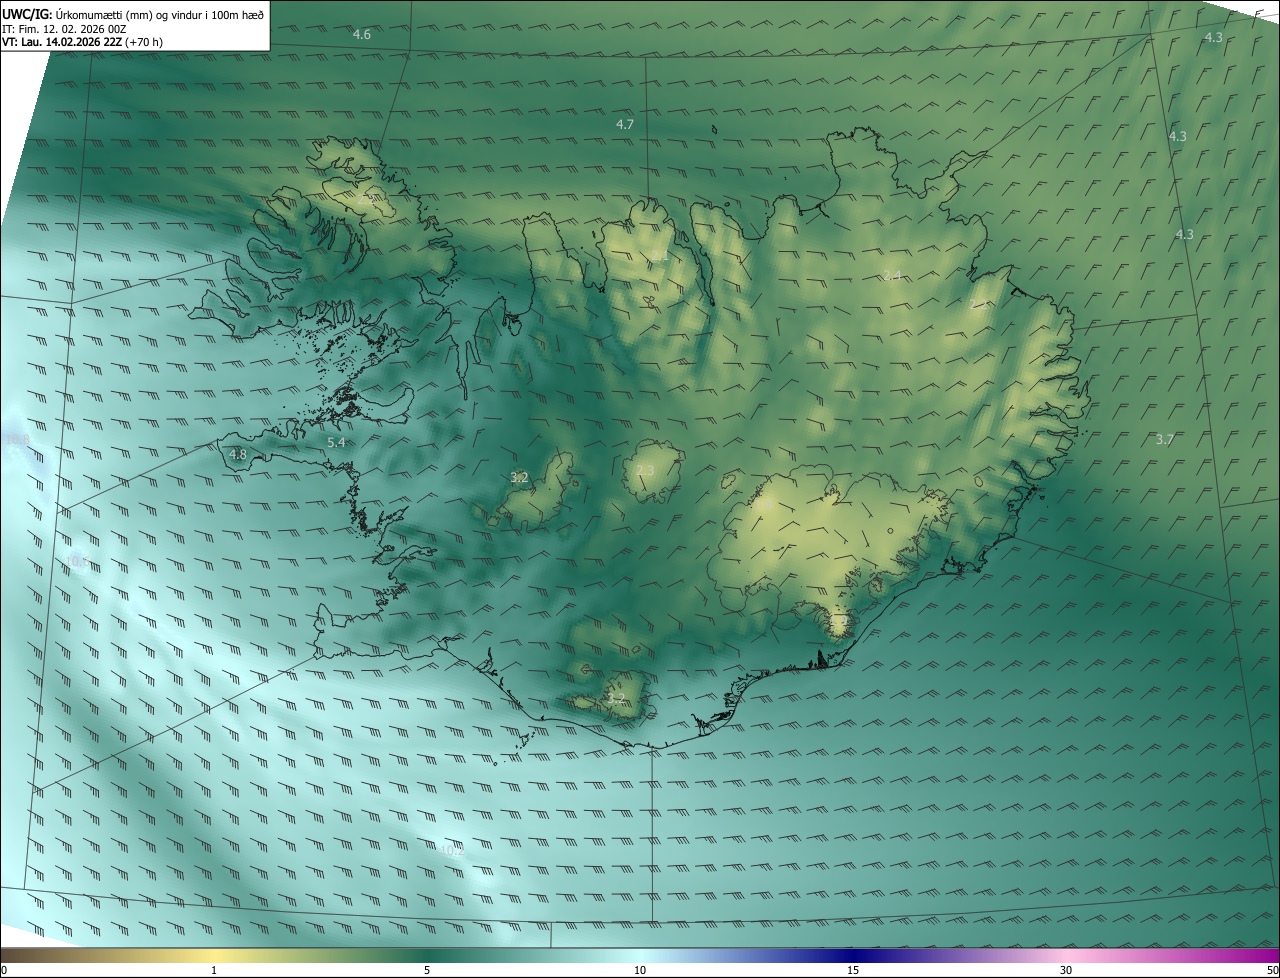Viewport: 1280px width, 978px height.
Task: Click the 2.3 value label on map
Action: [645, 470]
